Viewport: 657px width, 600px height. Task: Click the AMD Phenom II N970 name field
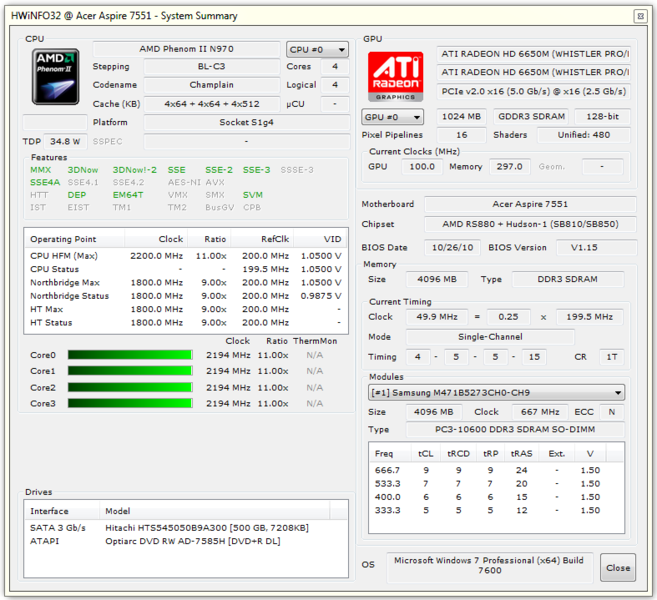point(186,49)
